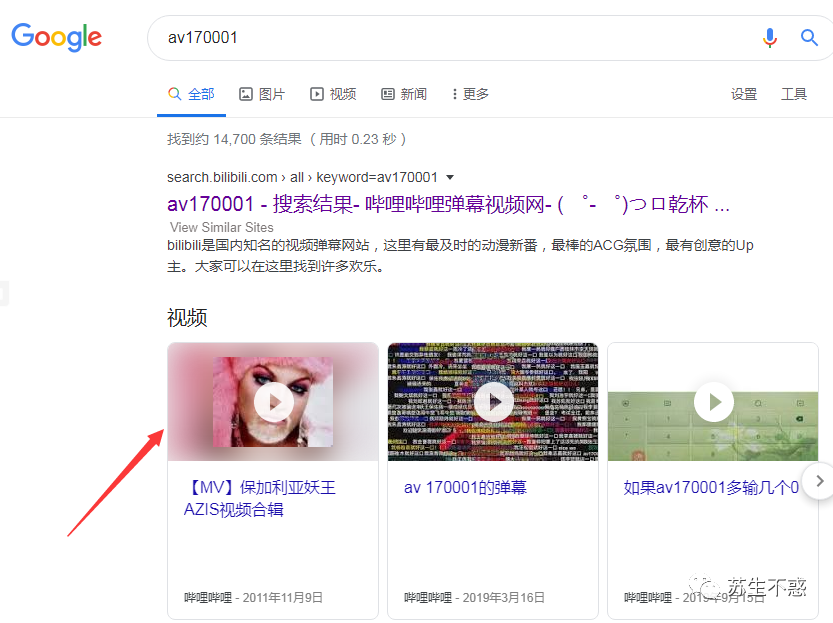Click the Google logo
This screenshot has height=623, width=833.
click(x=56, y=37)
